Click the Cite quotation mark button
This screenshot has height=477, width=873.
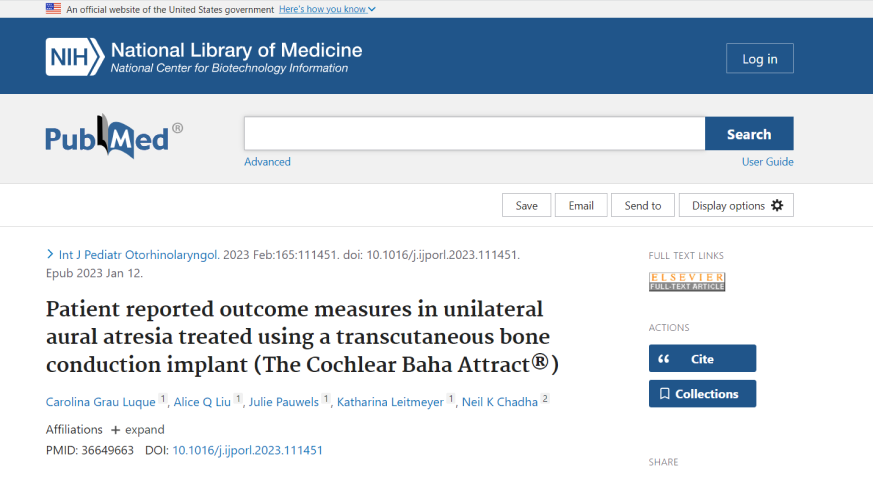pos(702,358)
